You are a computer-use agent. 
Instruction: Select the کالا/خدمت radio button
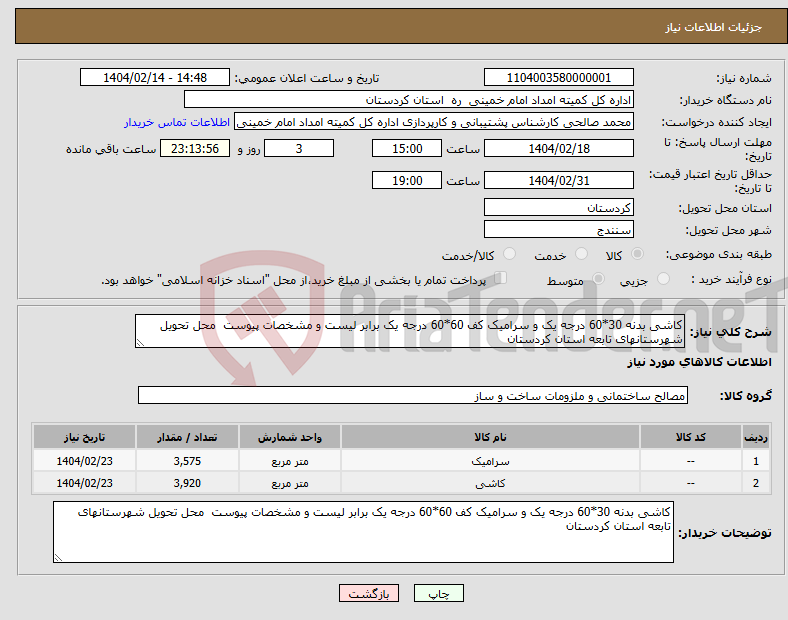510,254
